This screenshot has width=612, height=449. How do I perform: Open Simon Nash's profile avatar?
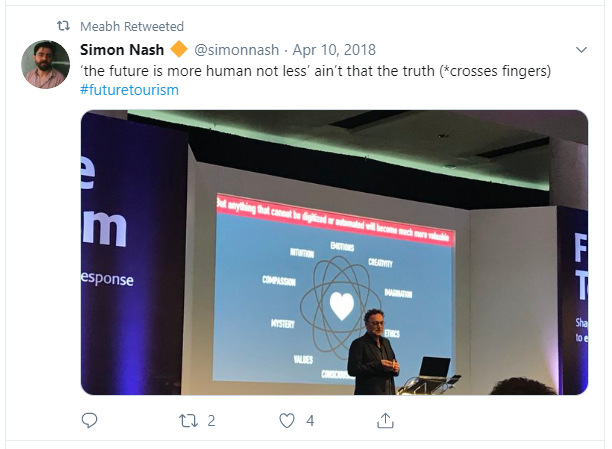click(45, 64)
